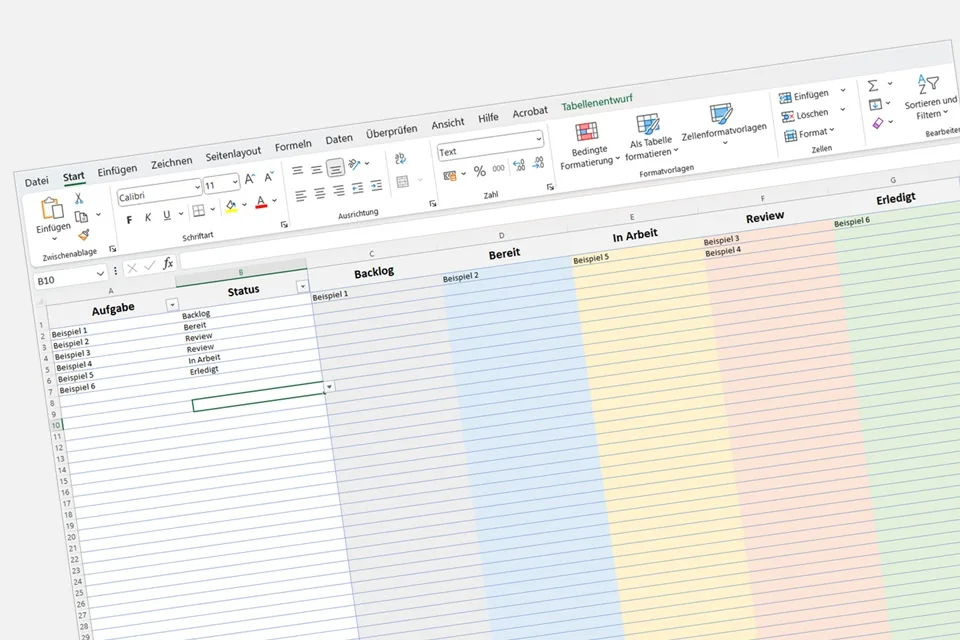This screenshot has width=960, height=640.
Task: Click the align right icon
Action: click(339, 191)
